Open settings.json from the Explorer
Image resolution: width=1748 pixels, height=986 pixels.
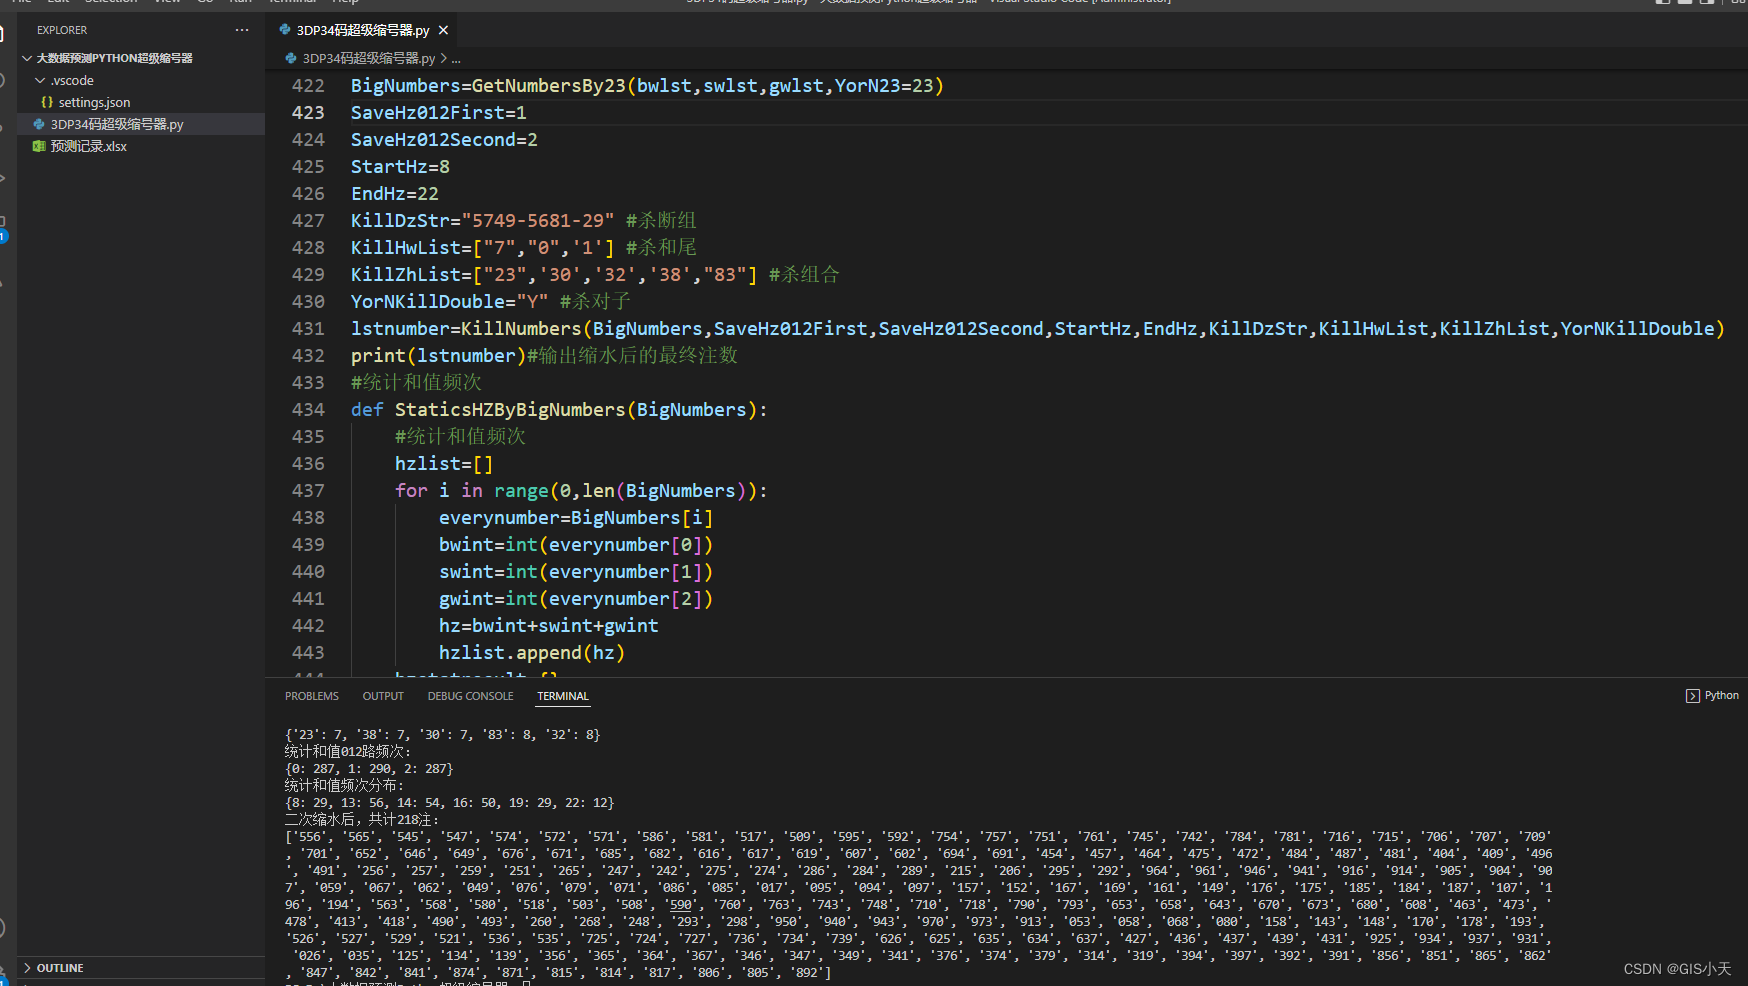94,102
